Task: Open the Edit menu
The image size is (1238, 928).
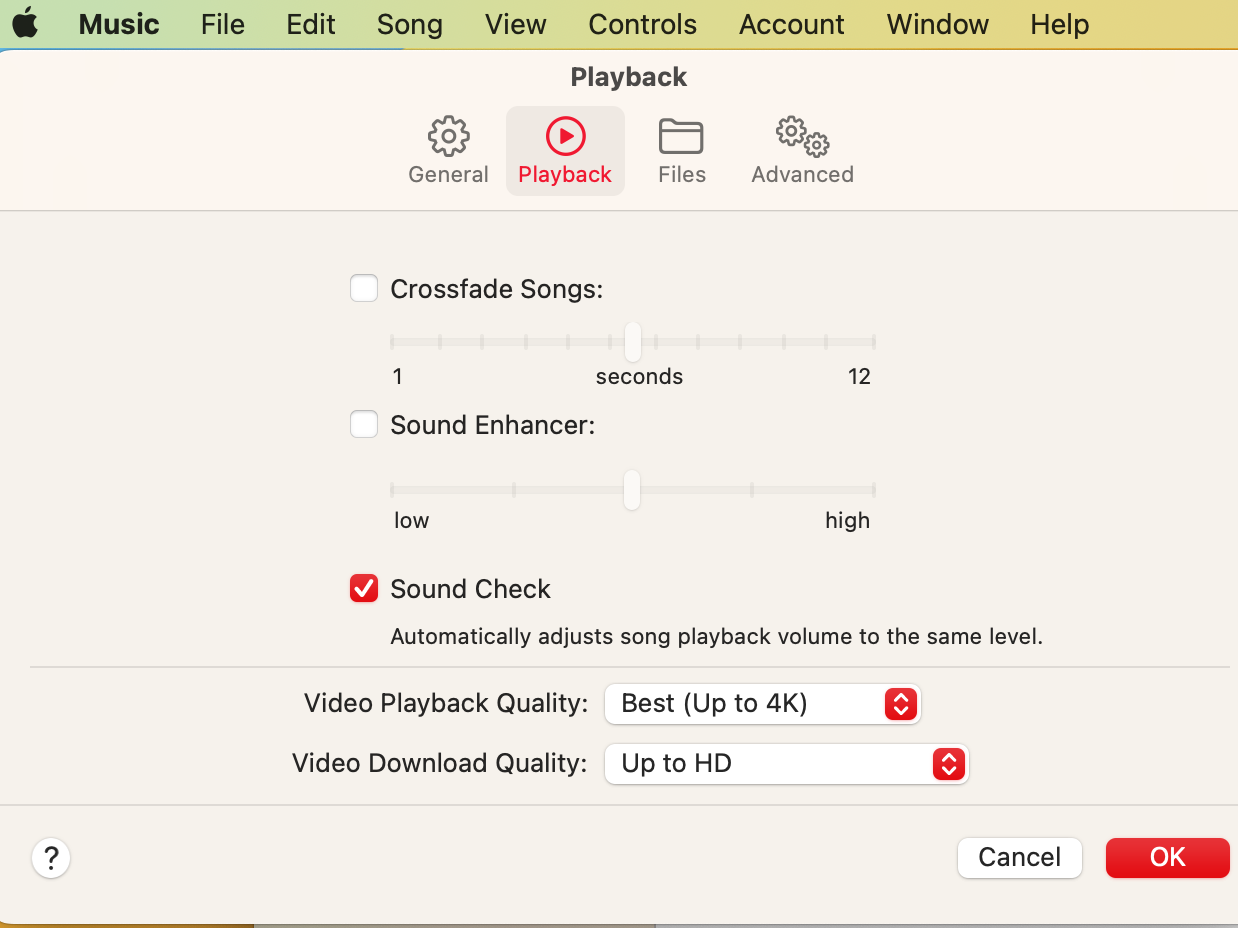Action: (x=311, y=24)
